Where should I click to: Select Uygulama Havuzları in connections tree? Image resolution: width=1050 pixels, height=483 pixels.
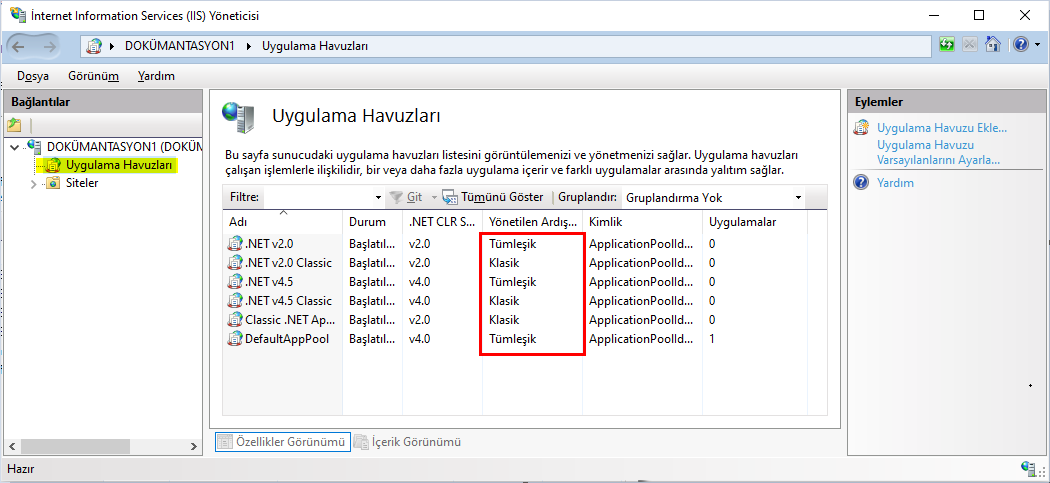pos(120,165)
